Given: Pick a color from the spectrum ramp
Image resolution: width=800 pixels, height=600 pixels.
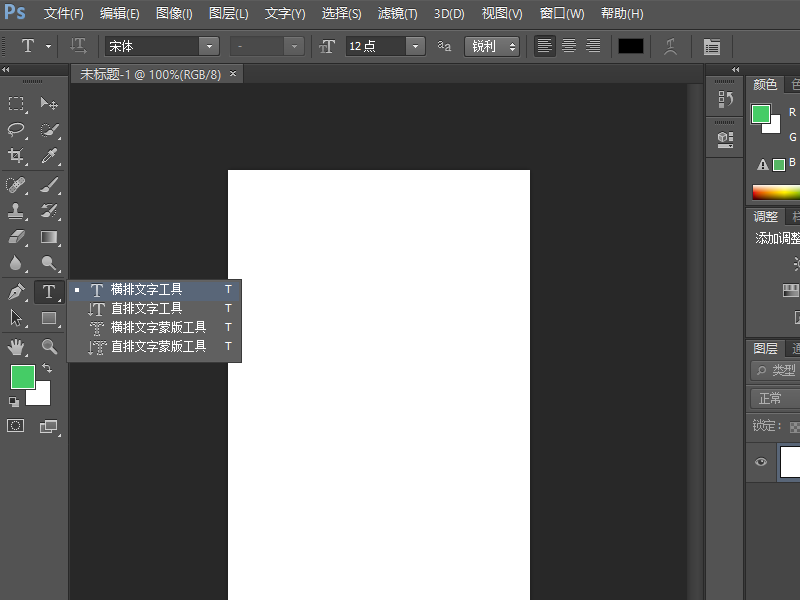Looking at the screenshot, I should (x=776, y=192).
